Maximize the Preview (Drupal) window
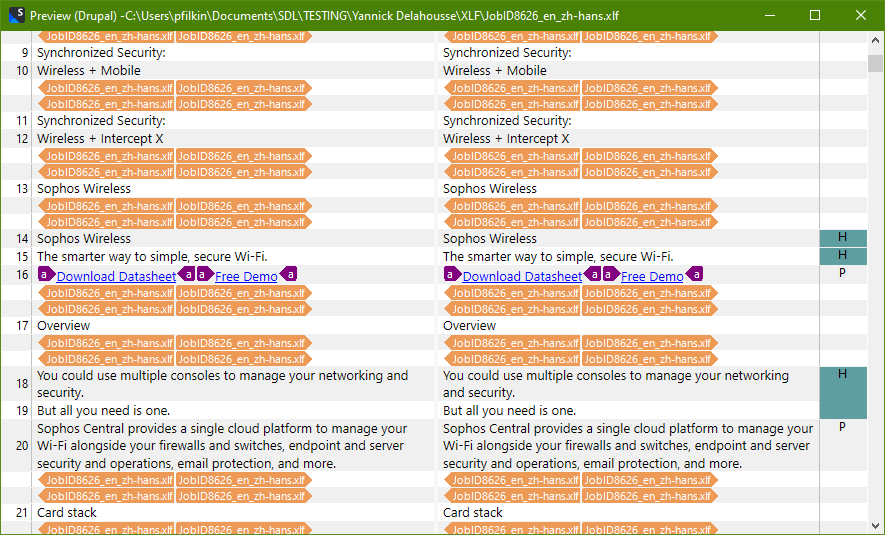Viewport: 885px width, 535px height. point(815,15)
